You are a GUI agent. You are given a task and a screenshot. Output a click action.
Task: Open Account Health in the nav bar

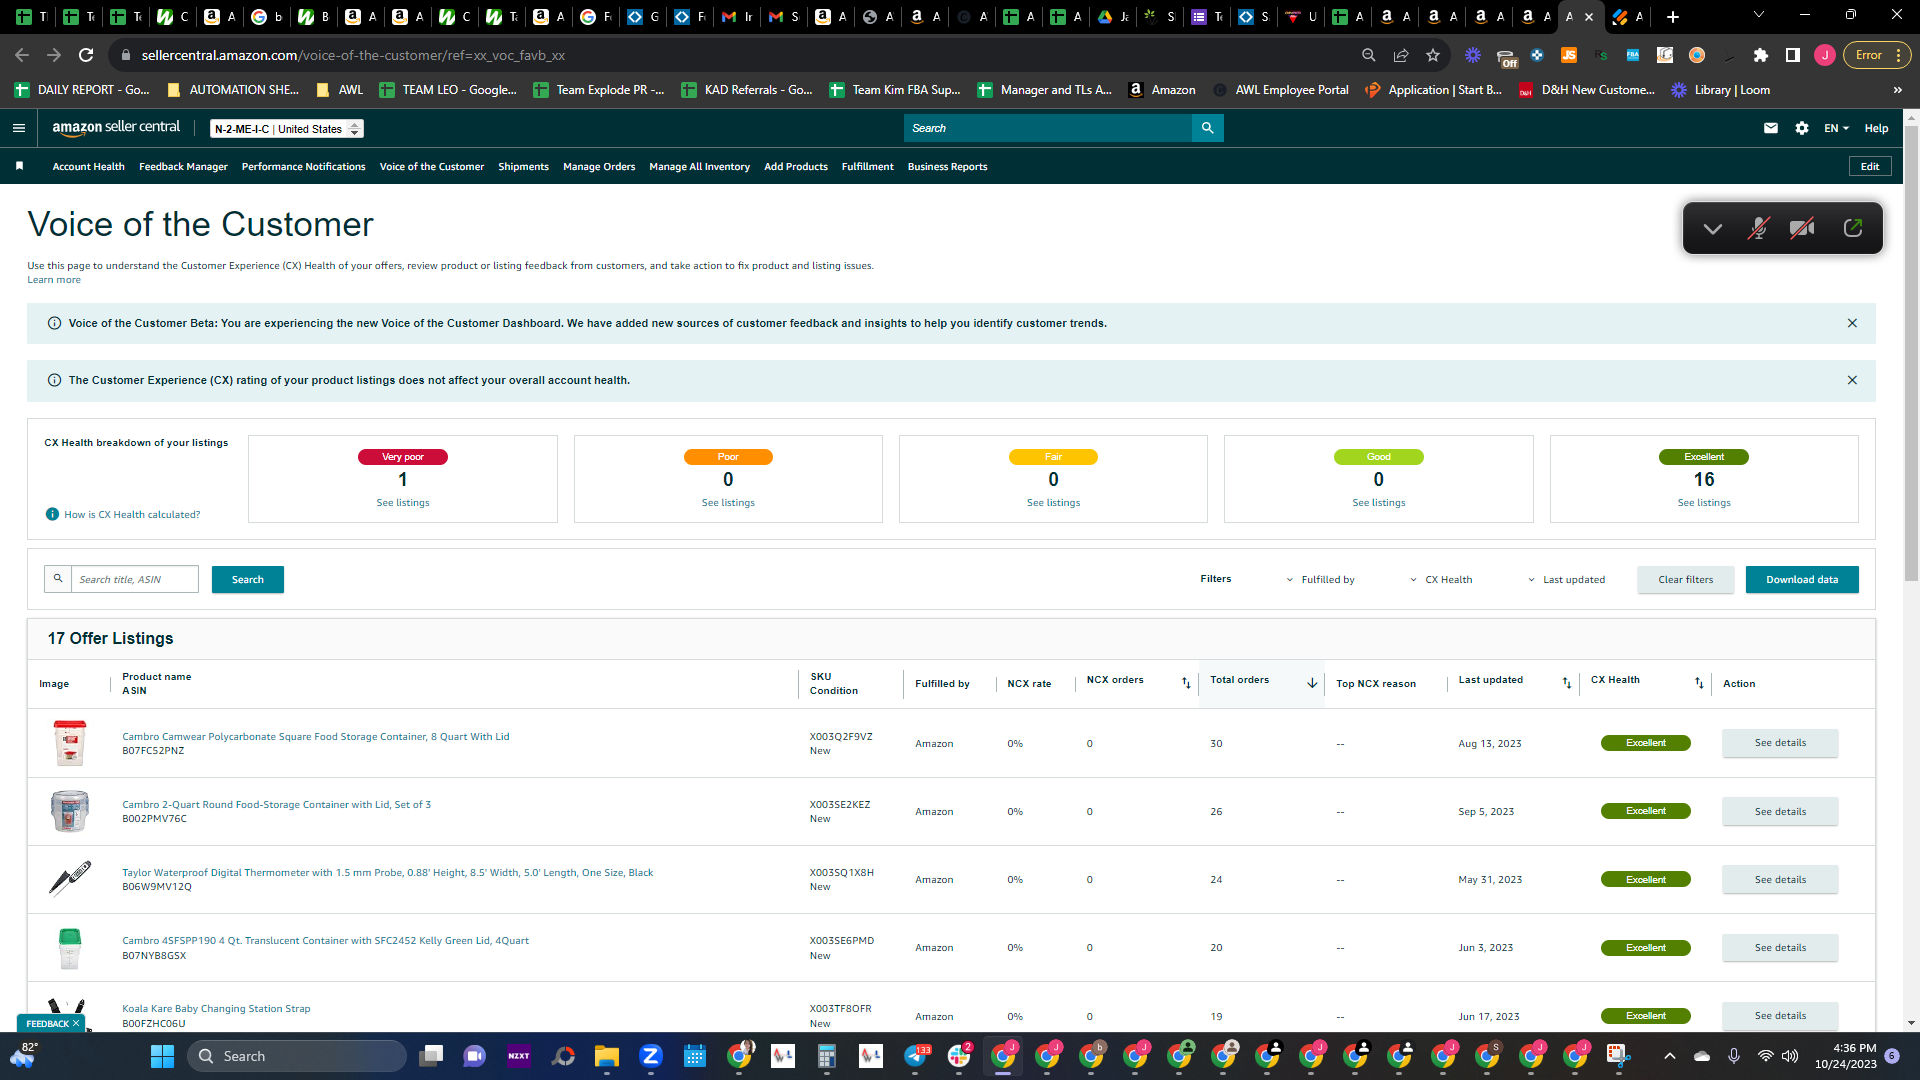88,167
